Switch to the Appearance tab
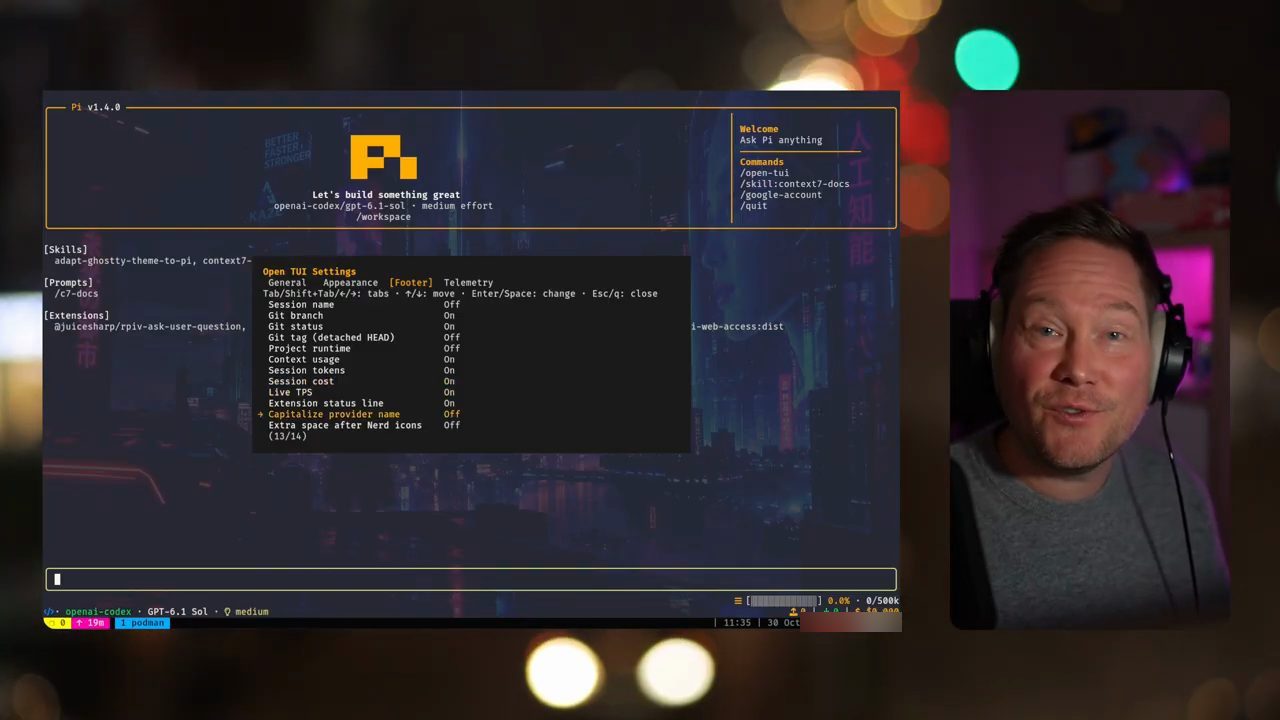Image resolution: width=1280 pixels, height=720 pixels. tap(350, 282)
